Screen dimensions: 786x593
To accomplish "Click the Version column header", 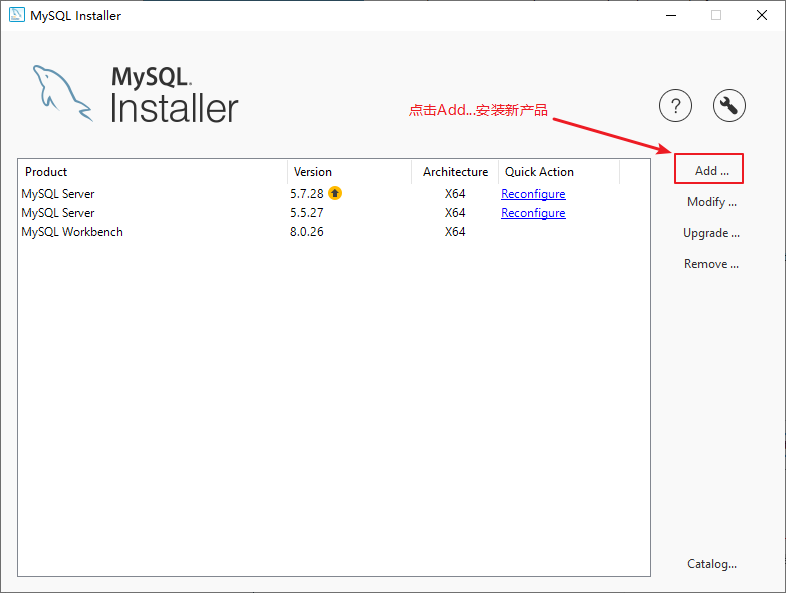I will pyautogui.click(x=349, y=172).
